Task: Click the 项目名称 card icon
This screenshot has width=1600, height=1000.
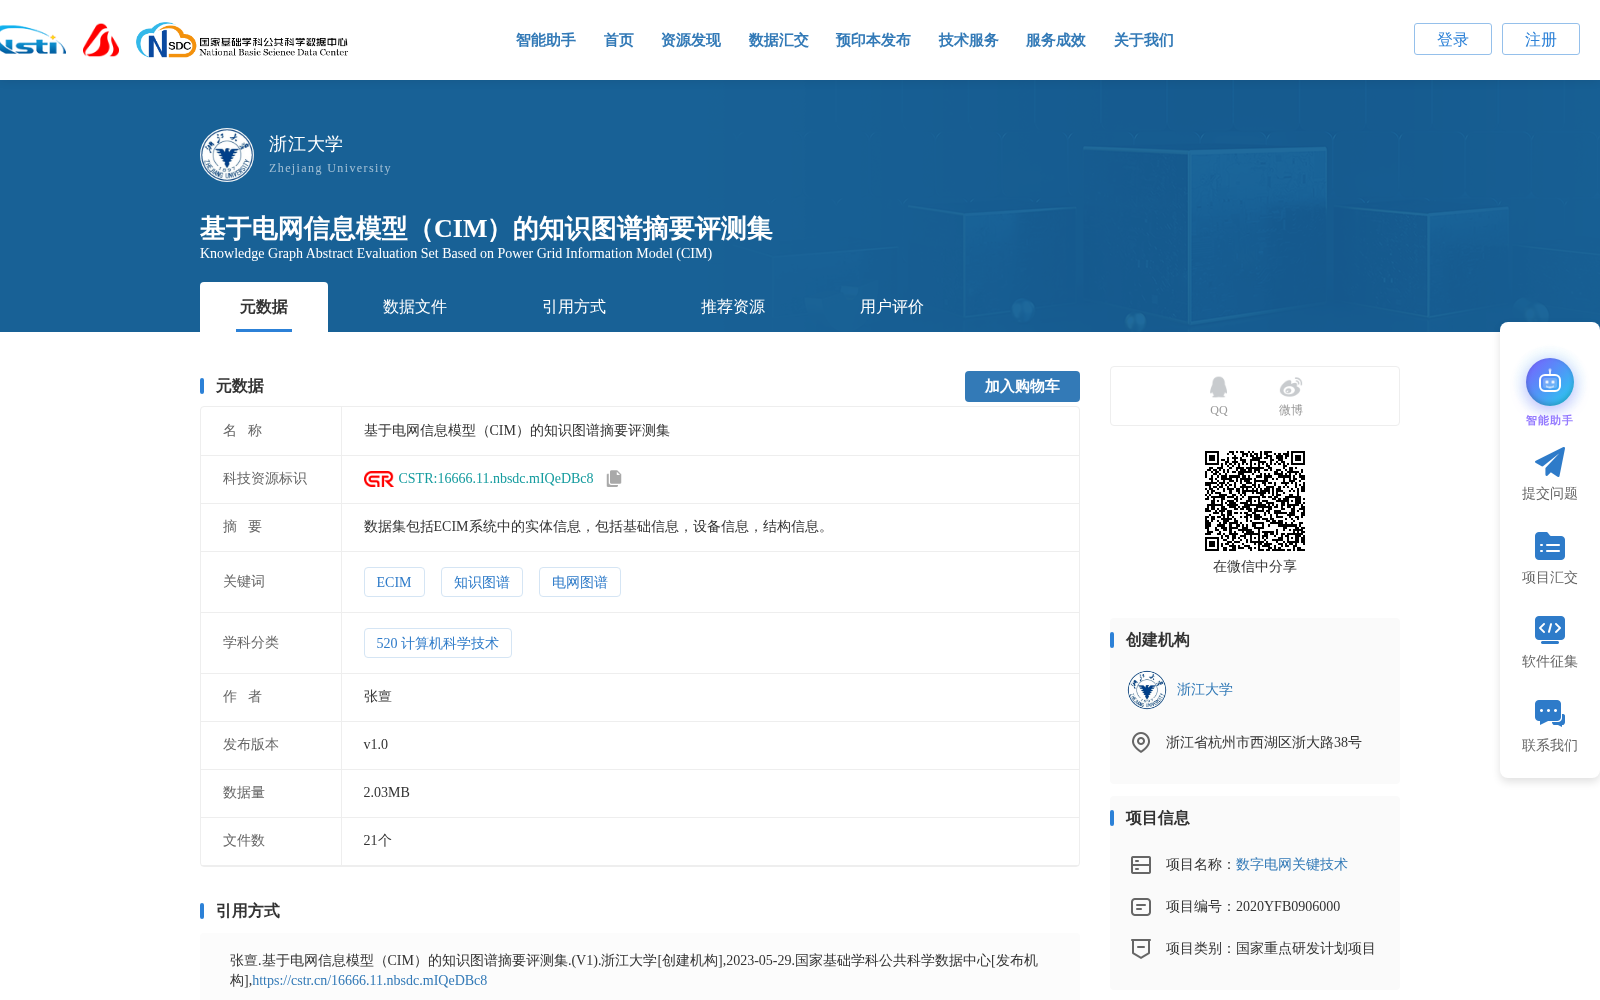Action: (1141, 865)
